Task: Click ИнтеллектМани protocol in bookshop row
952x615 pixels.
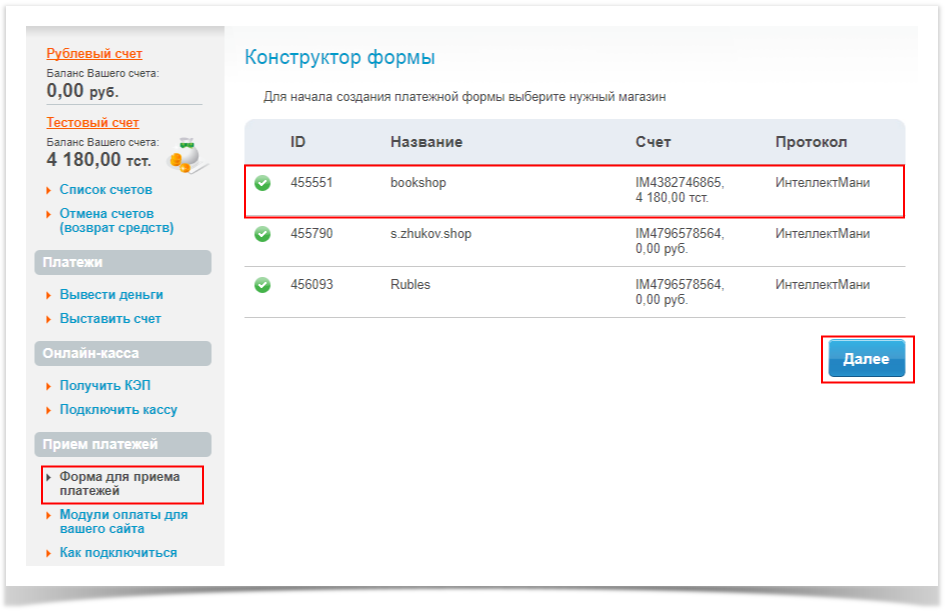Action: [822, 182]
